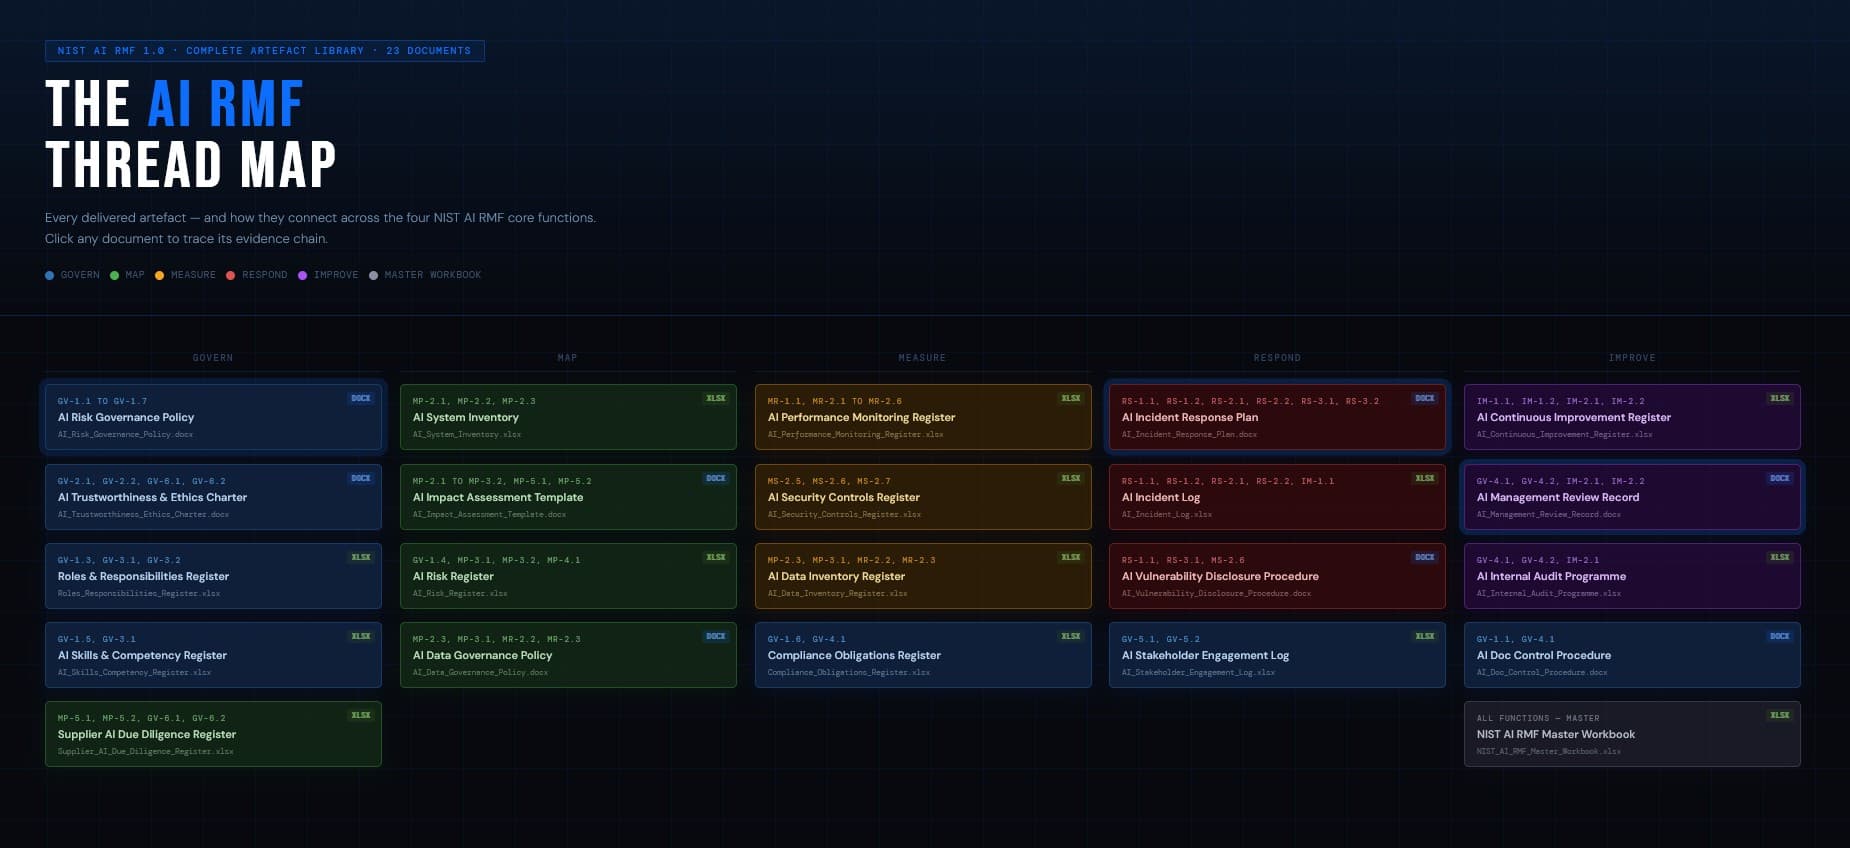Click AI Skills & Competency Register card
The height and width of the screenshot is (848, 1850).
tap(213, 655)
